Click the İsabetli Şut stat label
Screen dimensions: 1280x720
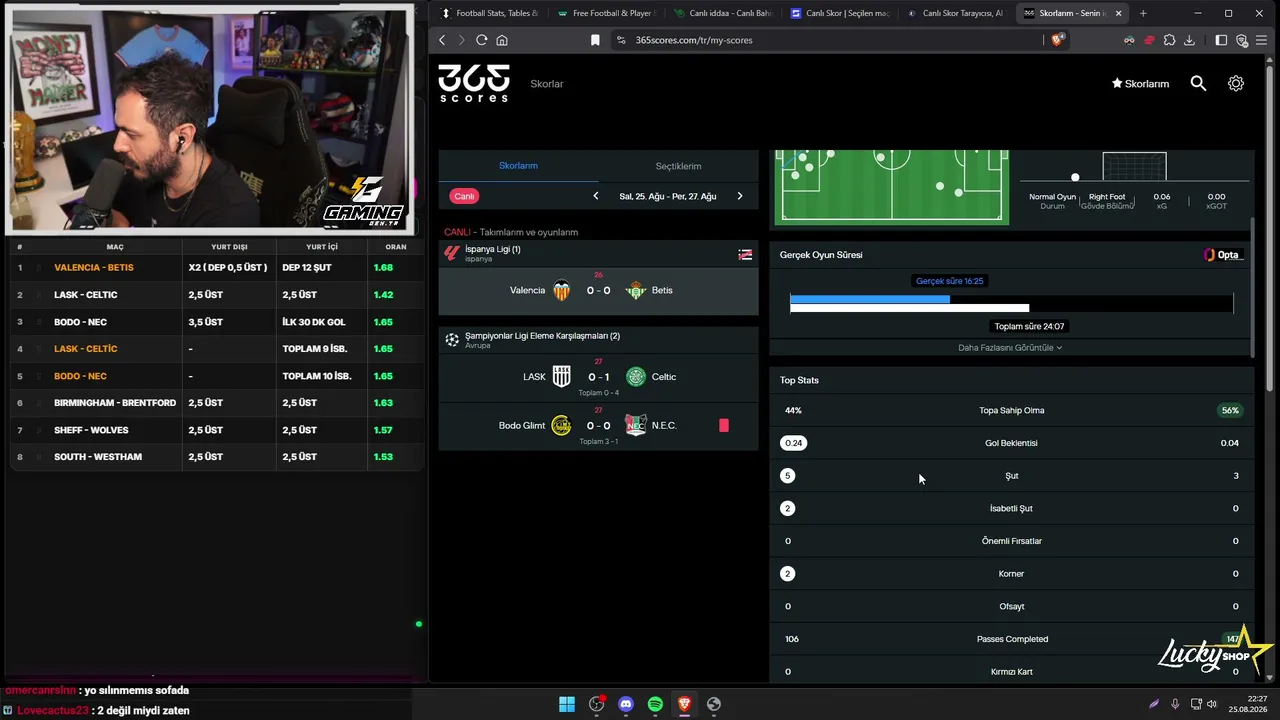[x=1011, y=508]
